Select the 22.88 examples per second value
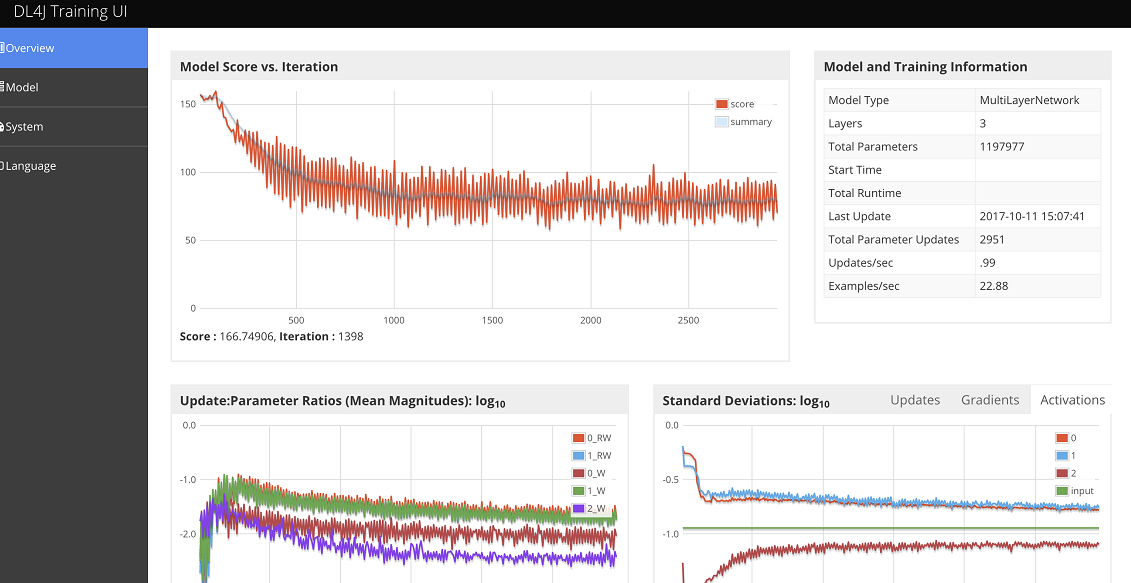Viewport: 1131px width, 583px height. (x=994, y=286)
